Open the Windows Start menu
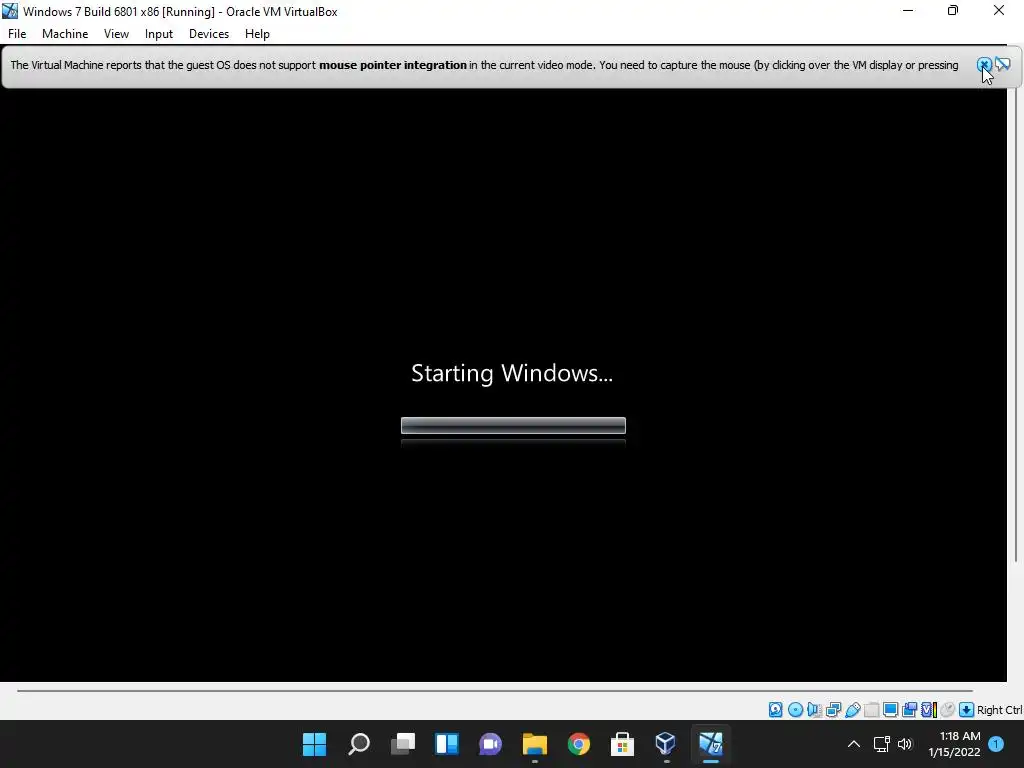The image size is (1024, 768). 314,744
